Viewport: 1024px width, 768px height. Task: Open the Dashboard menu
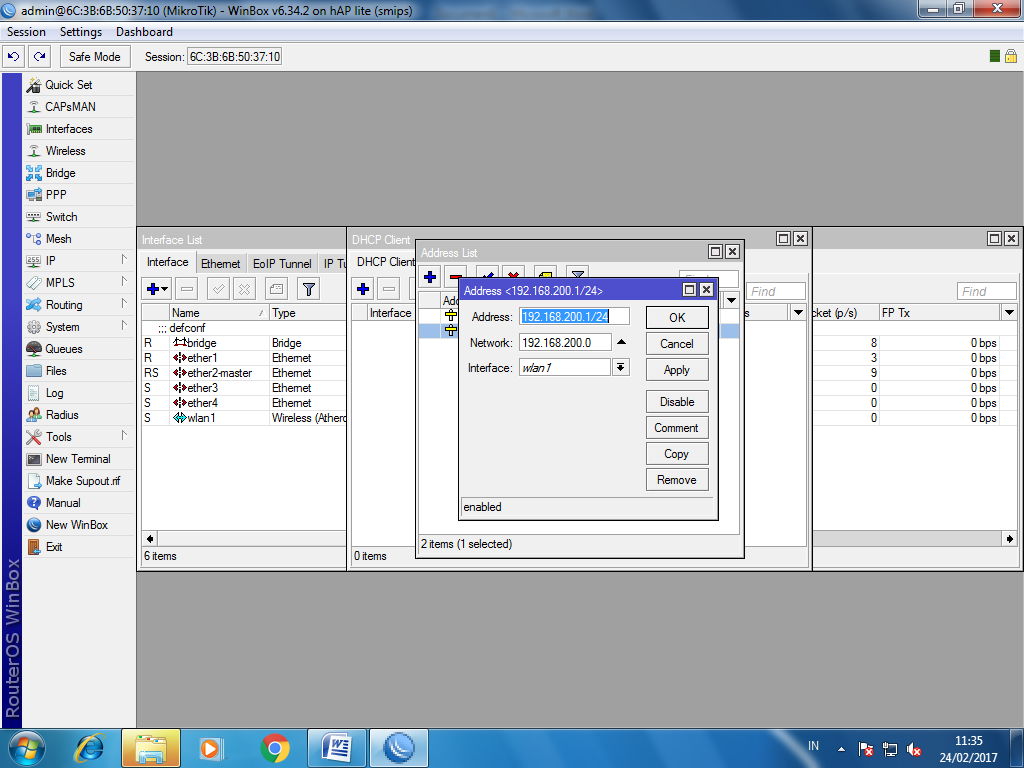pyautogui.click(x=144, y=32)
